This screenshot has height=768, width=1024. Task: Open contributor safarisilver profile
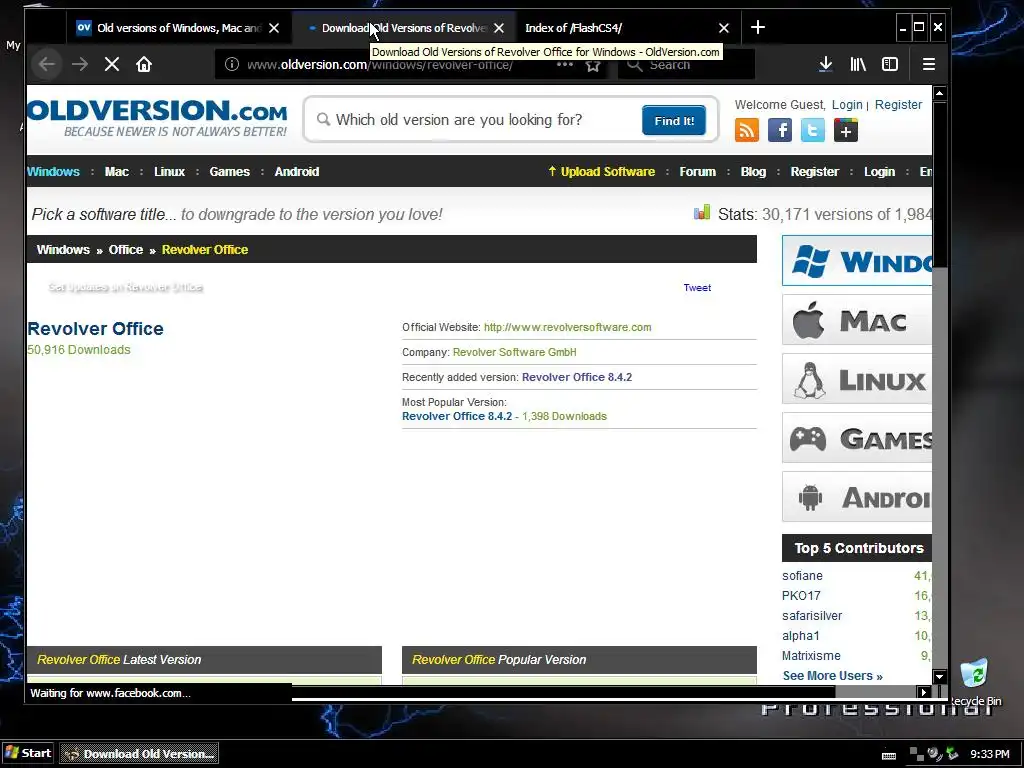click(812, 616)
